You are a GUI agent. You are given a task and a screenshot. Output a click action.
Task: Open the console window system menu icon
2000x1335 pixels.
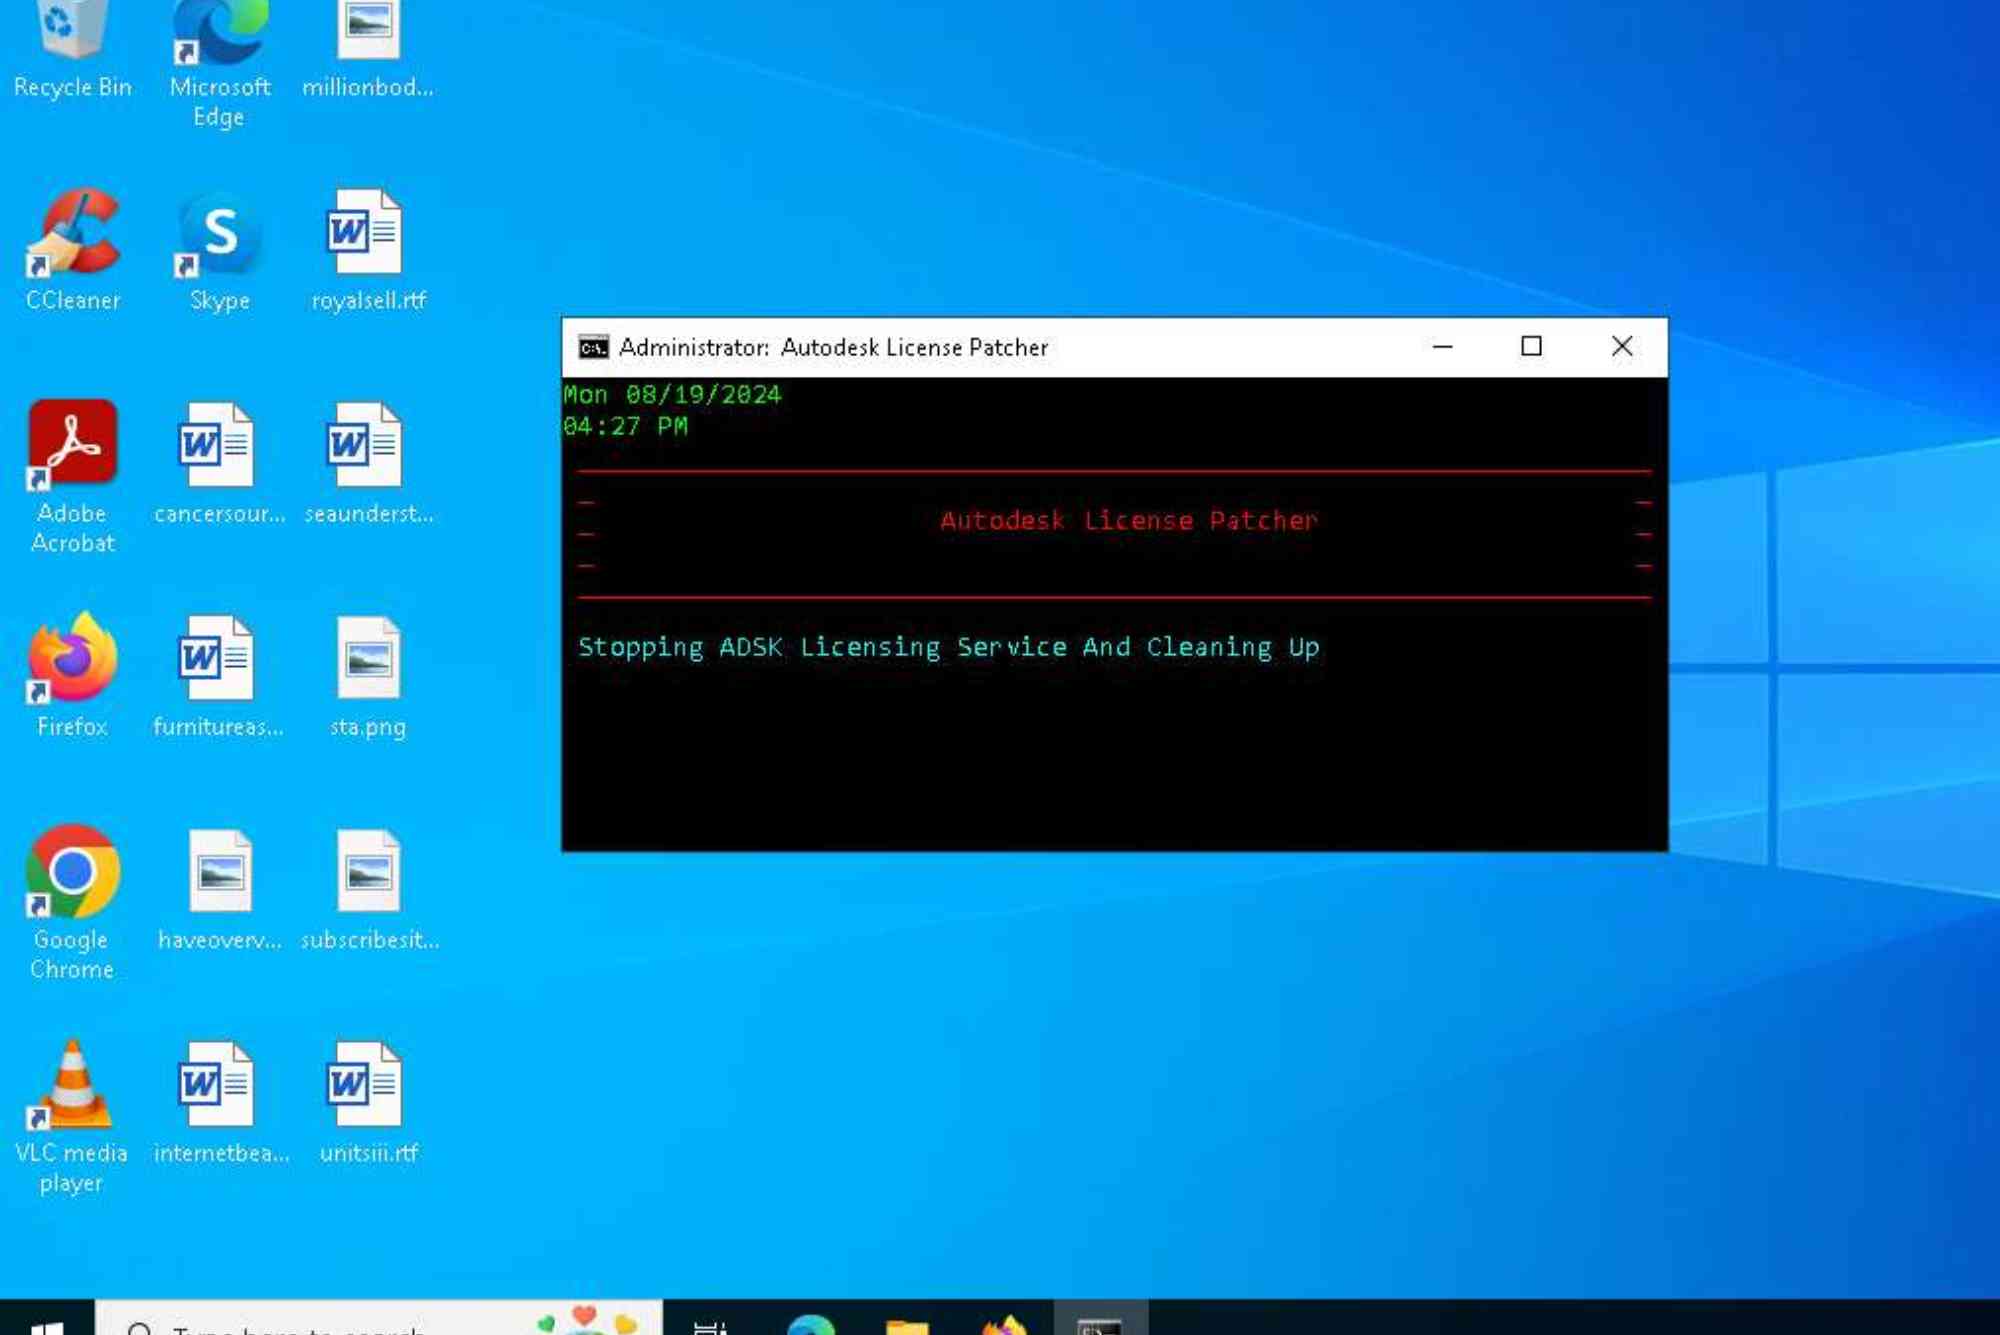pos(593,347)
